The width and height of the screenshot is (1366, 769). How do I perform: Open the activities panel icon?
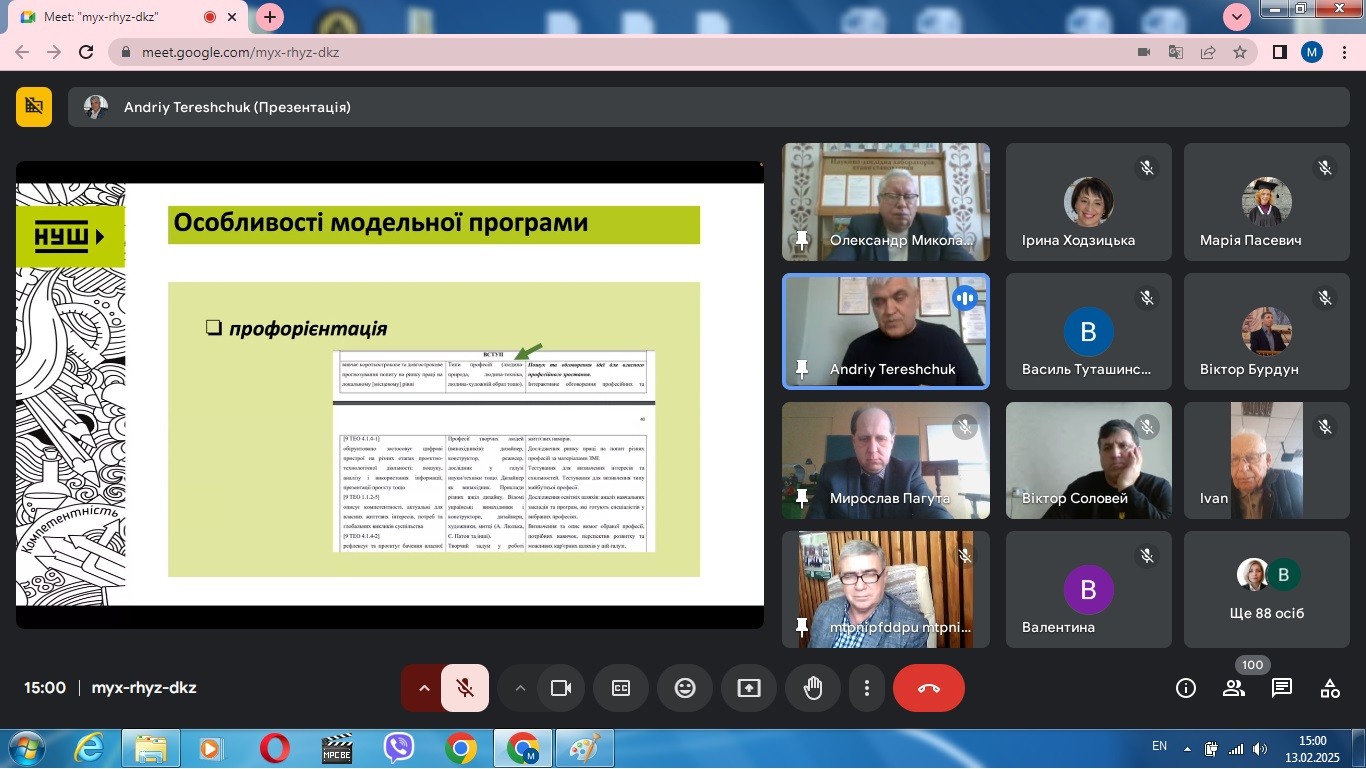1330,688
